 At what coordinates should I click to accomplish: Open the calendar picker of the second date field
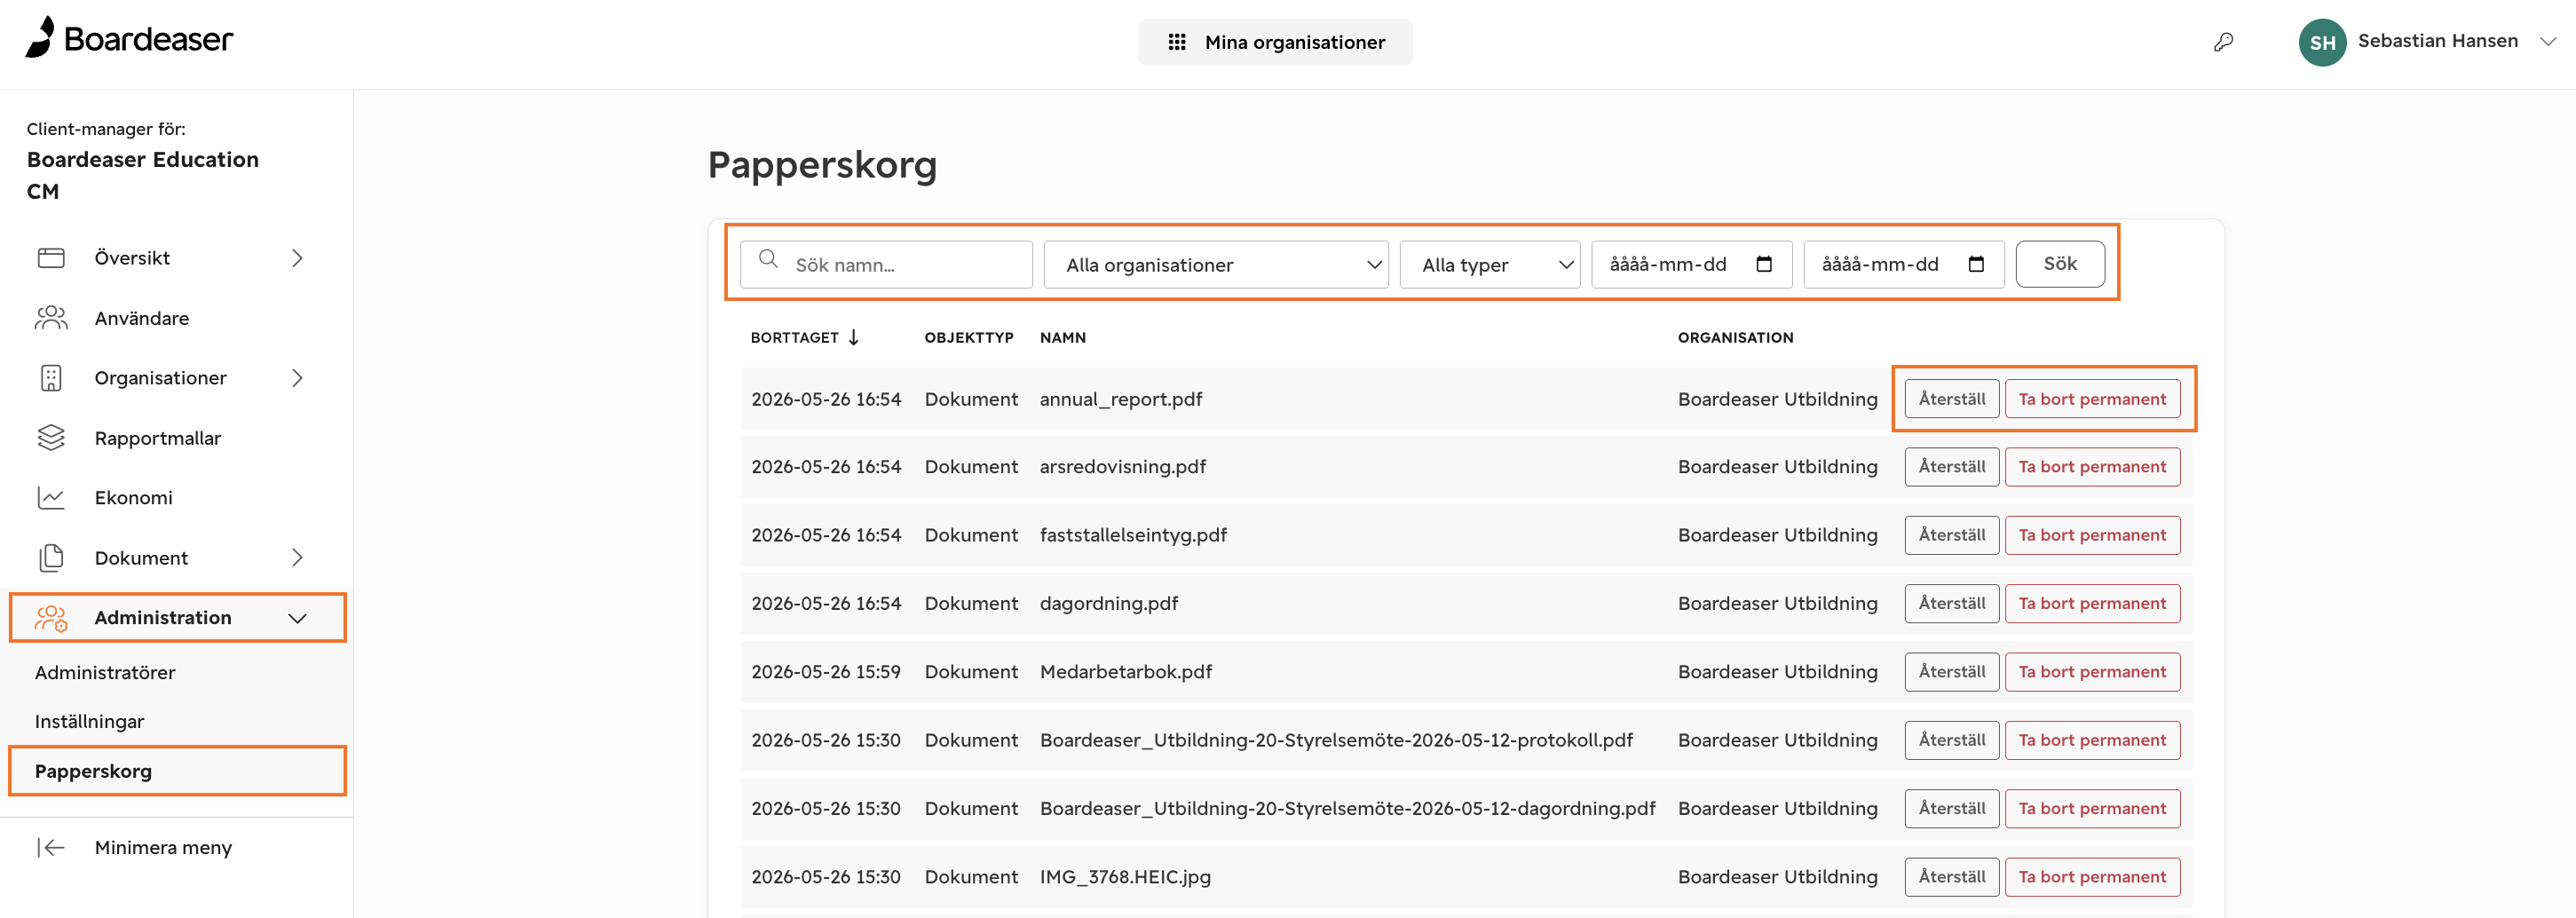click(x=1976, y=264)
